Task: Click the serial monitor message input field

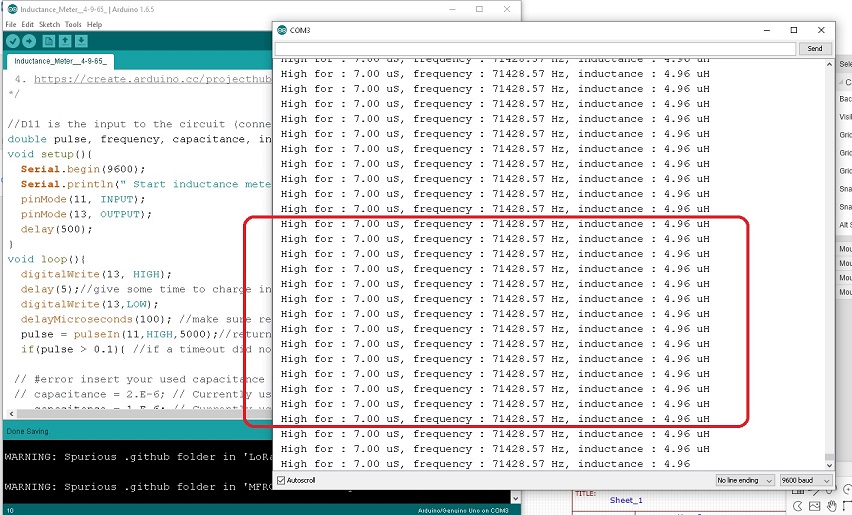Action: 535,48
